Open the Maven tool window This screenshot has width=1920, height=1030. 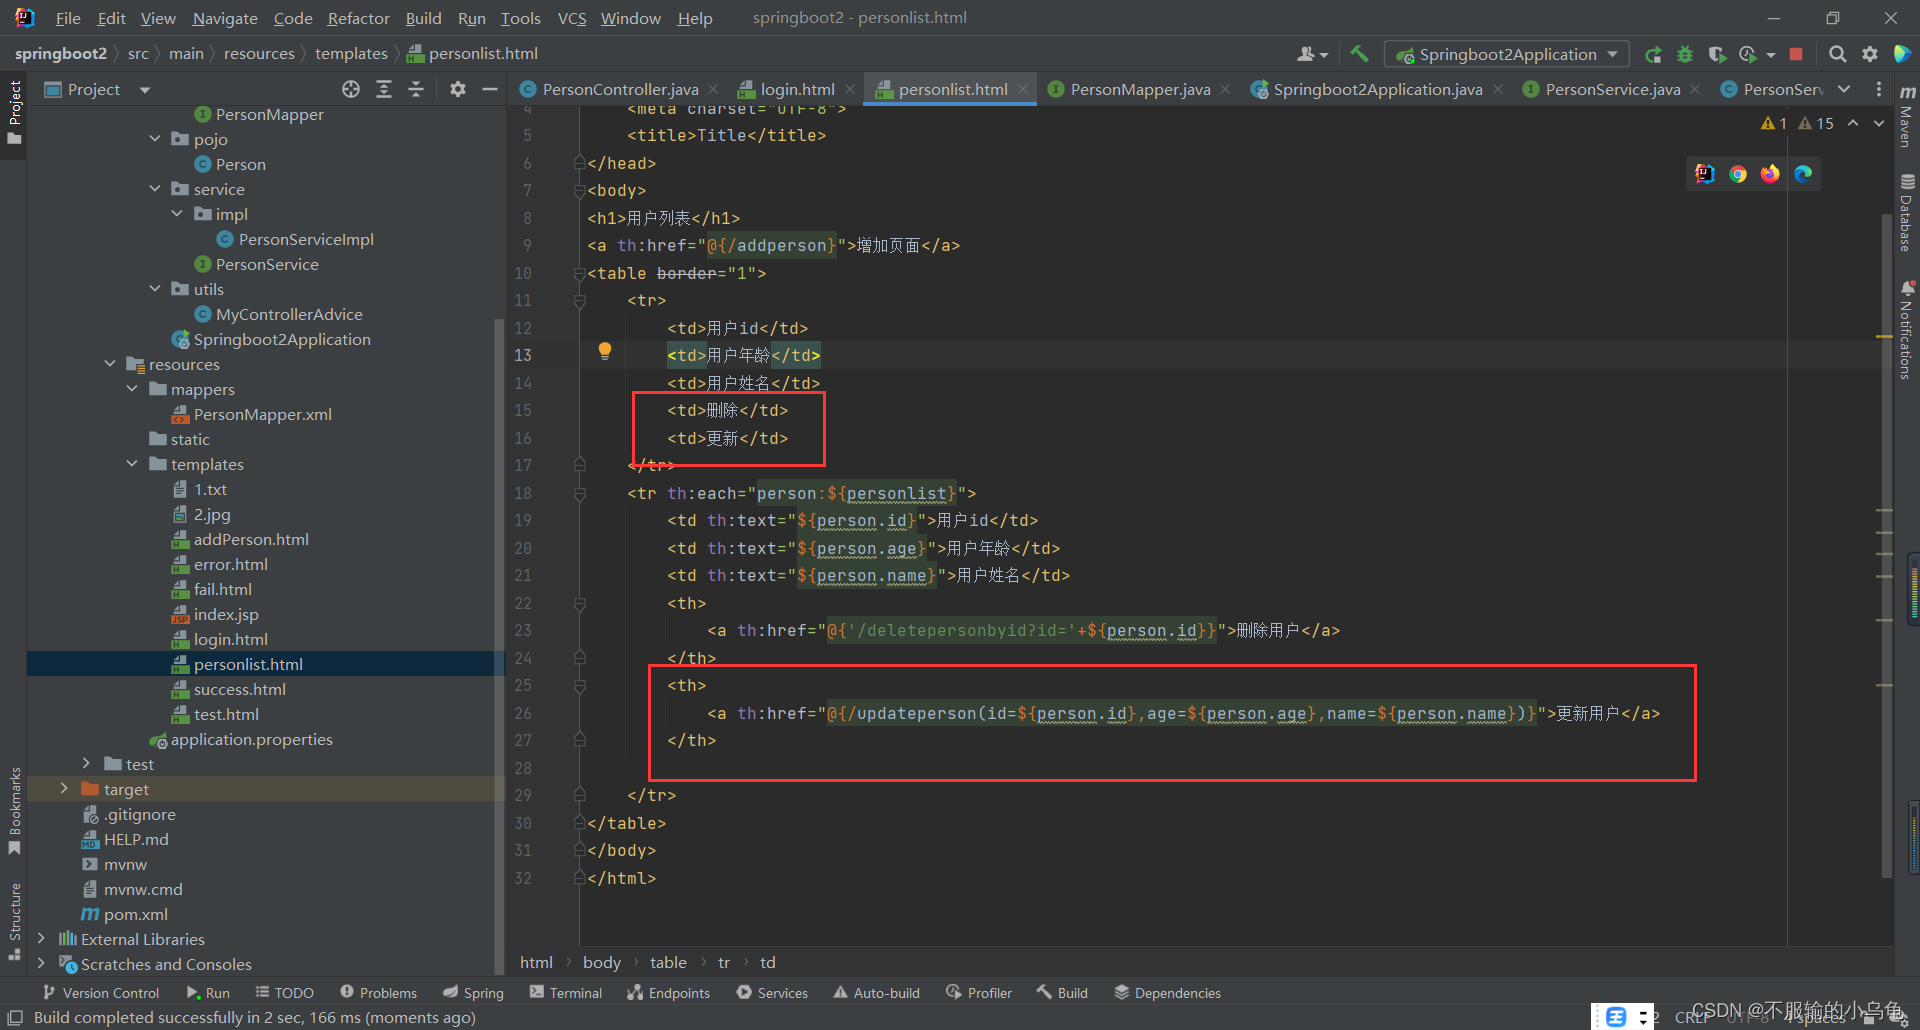point(1907,117)
